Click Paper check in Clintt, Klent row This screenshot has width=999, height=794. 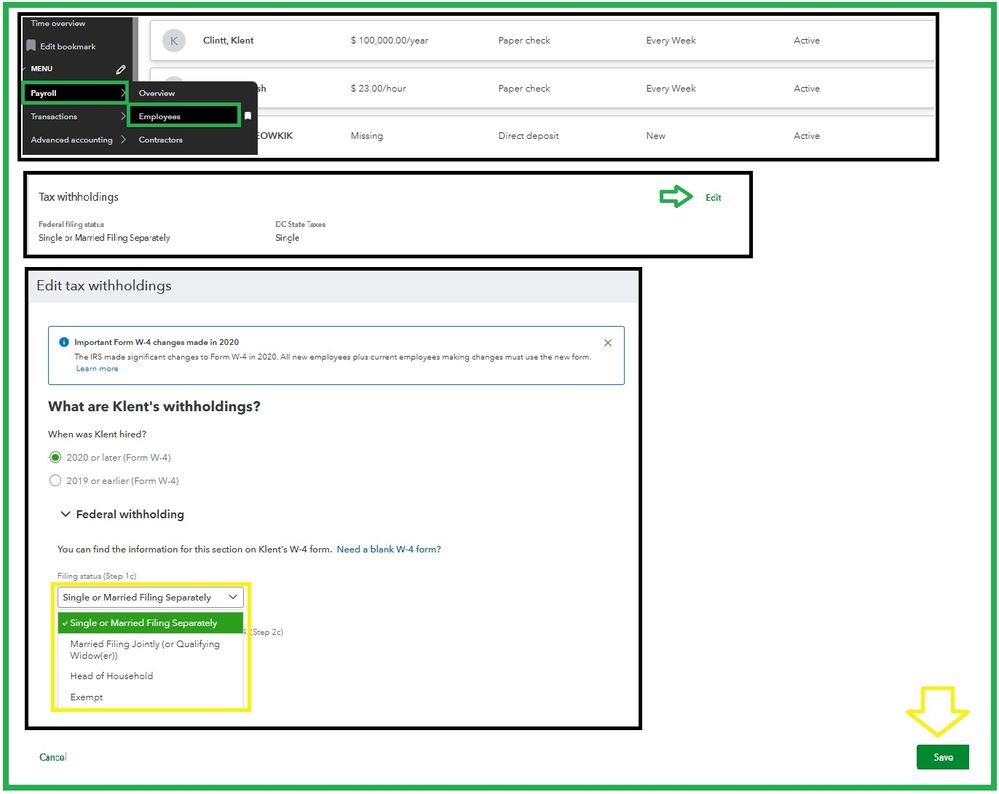click(524, 40)
